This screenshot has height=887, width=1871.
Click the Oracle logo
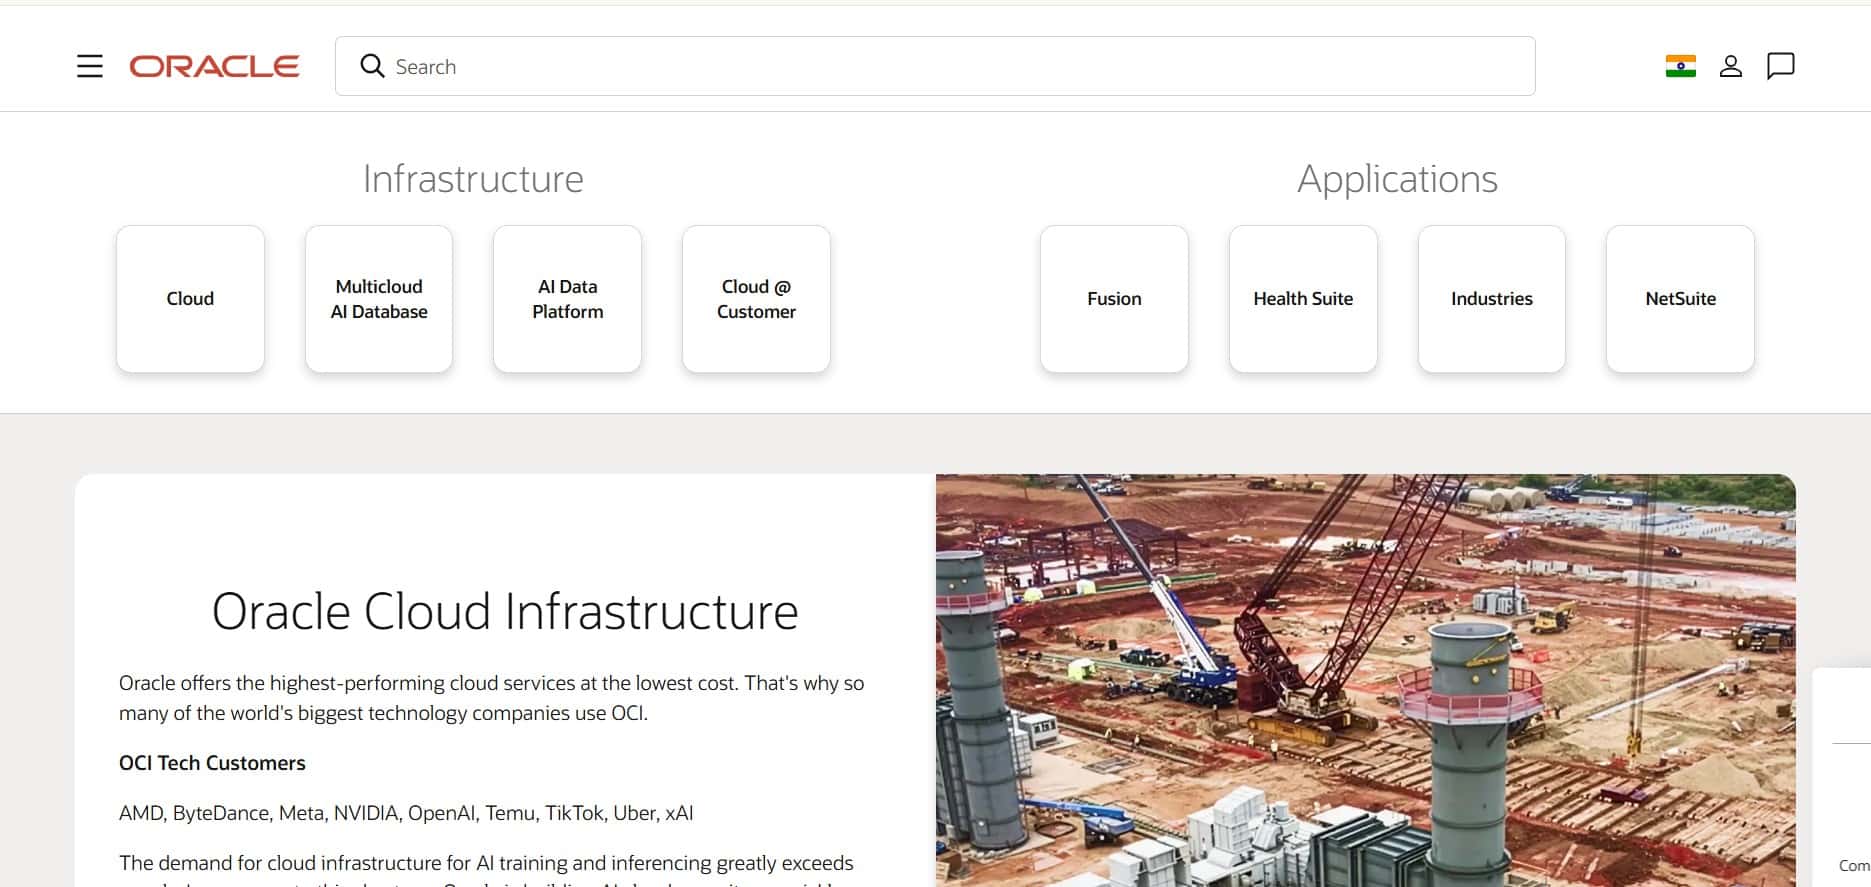pyautogui.click(x=214, y=66)
